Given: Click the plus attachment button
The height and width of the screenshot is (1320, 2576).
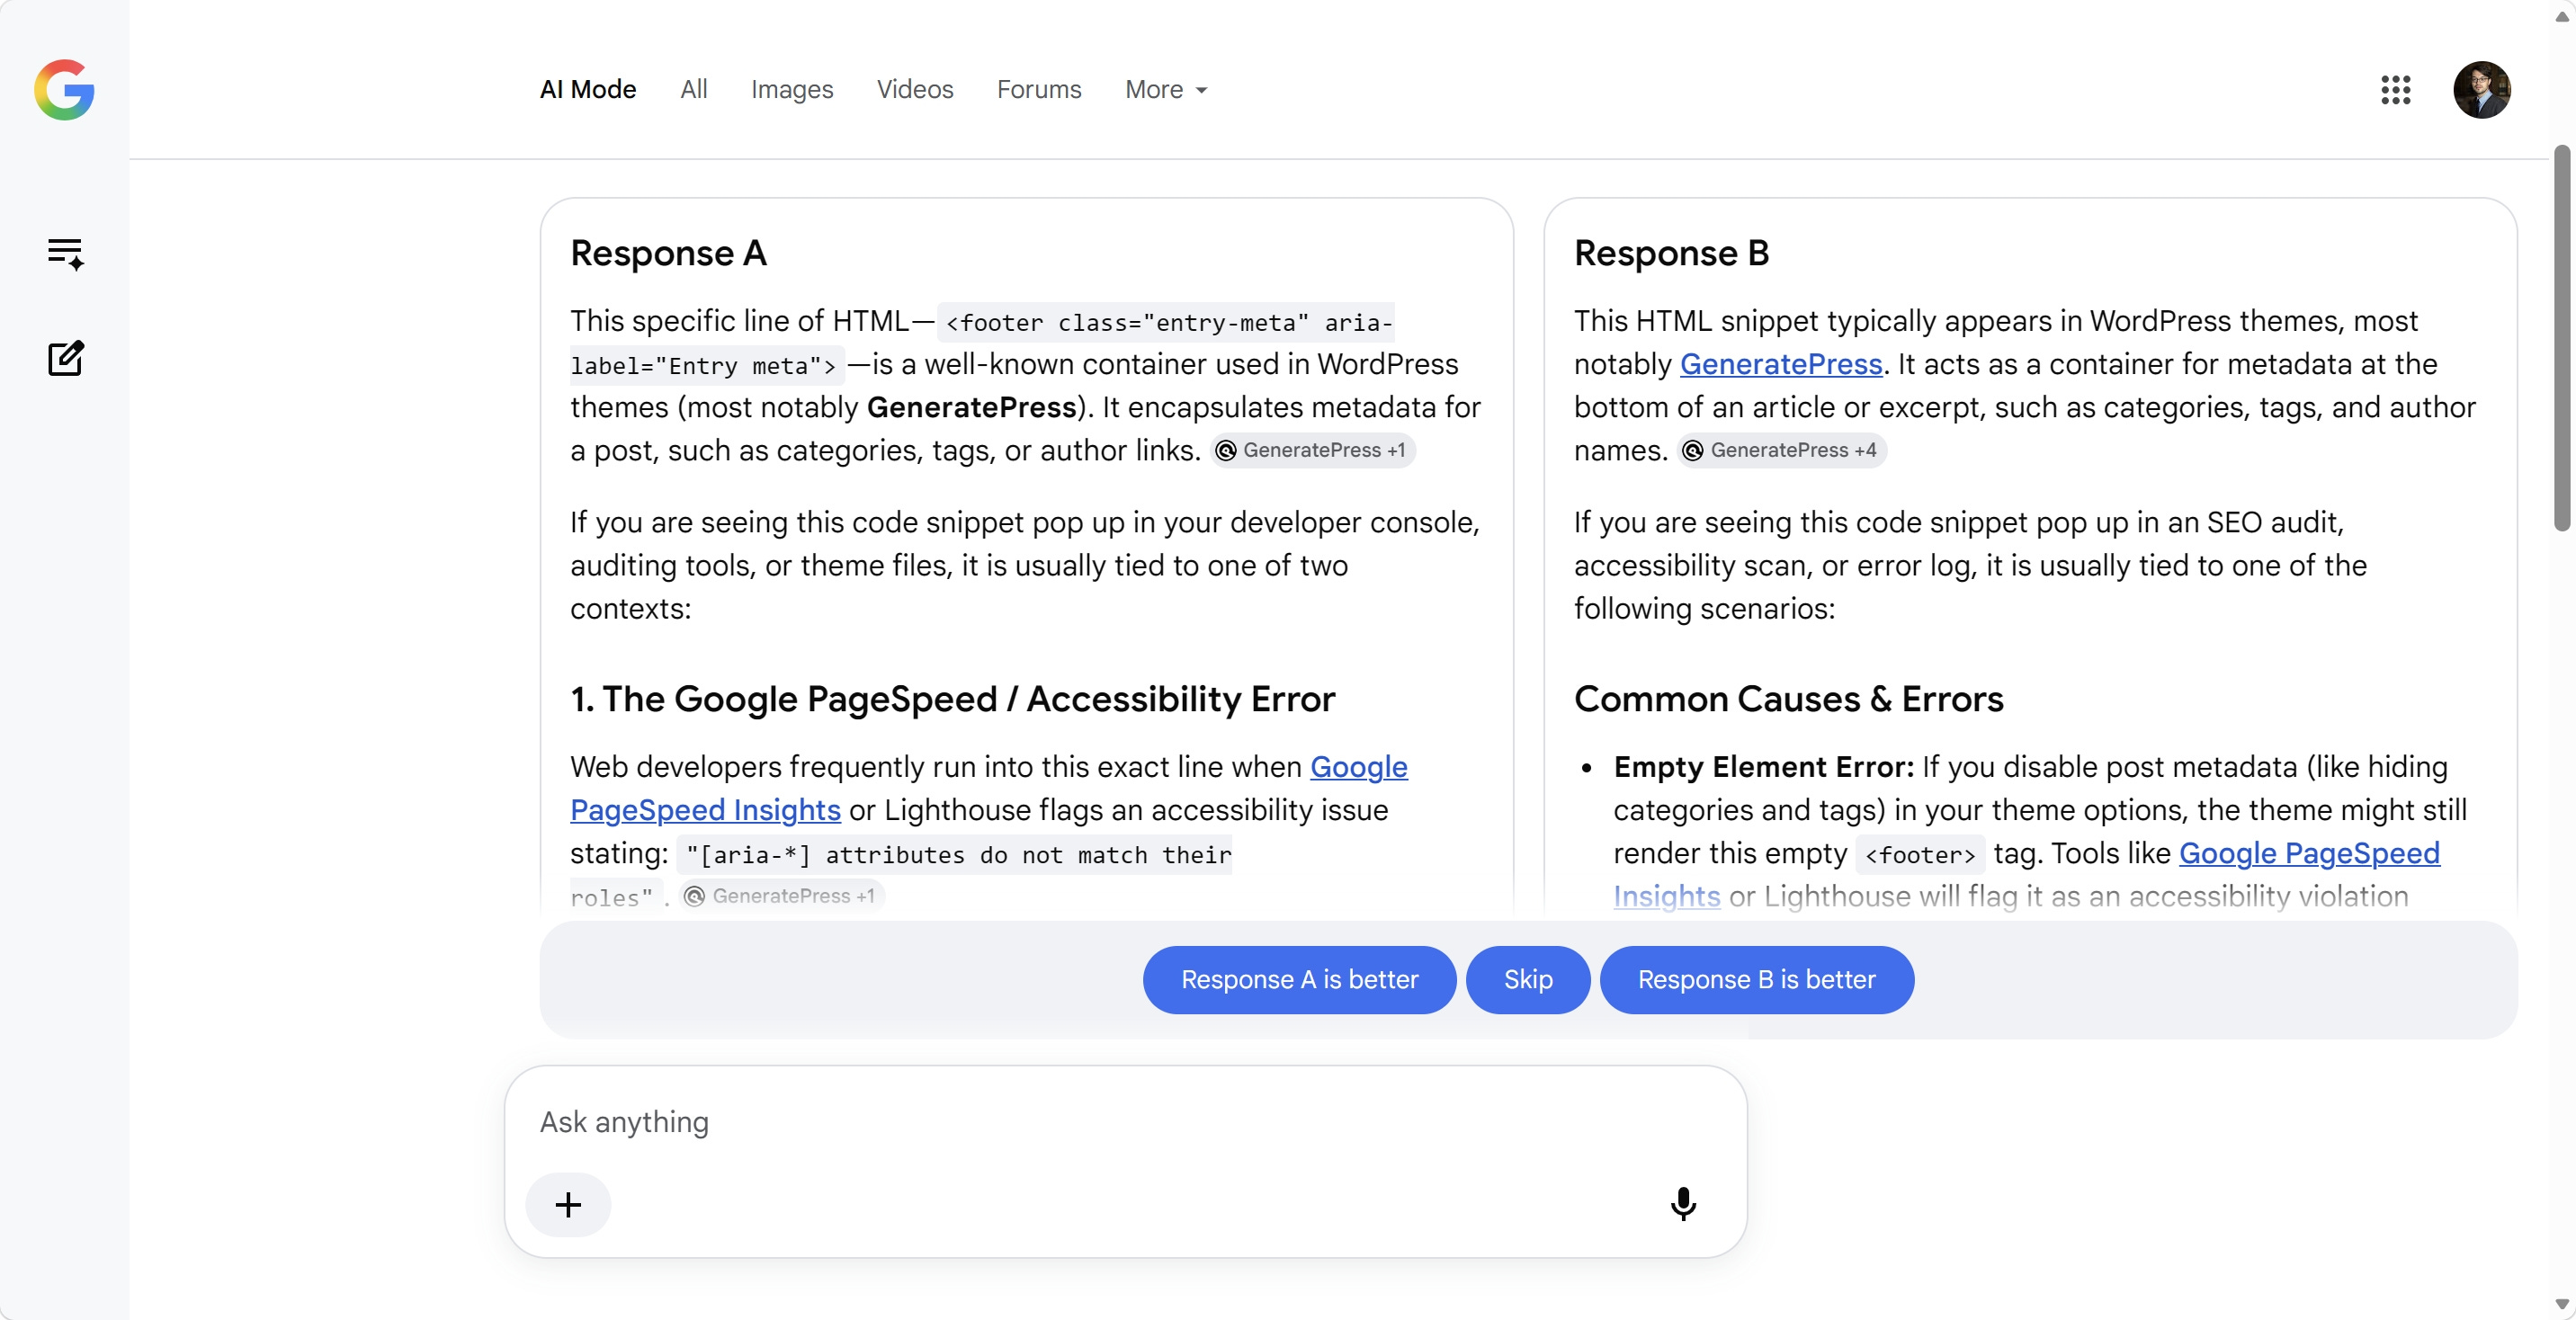Looking at the screenshot, I should (568, 1204).
